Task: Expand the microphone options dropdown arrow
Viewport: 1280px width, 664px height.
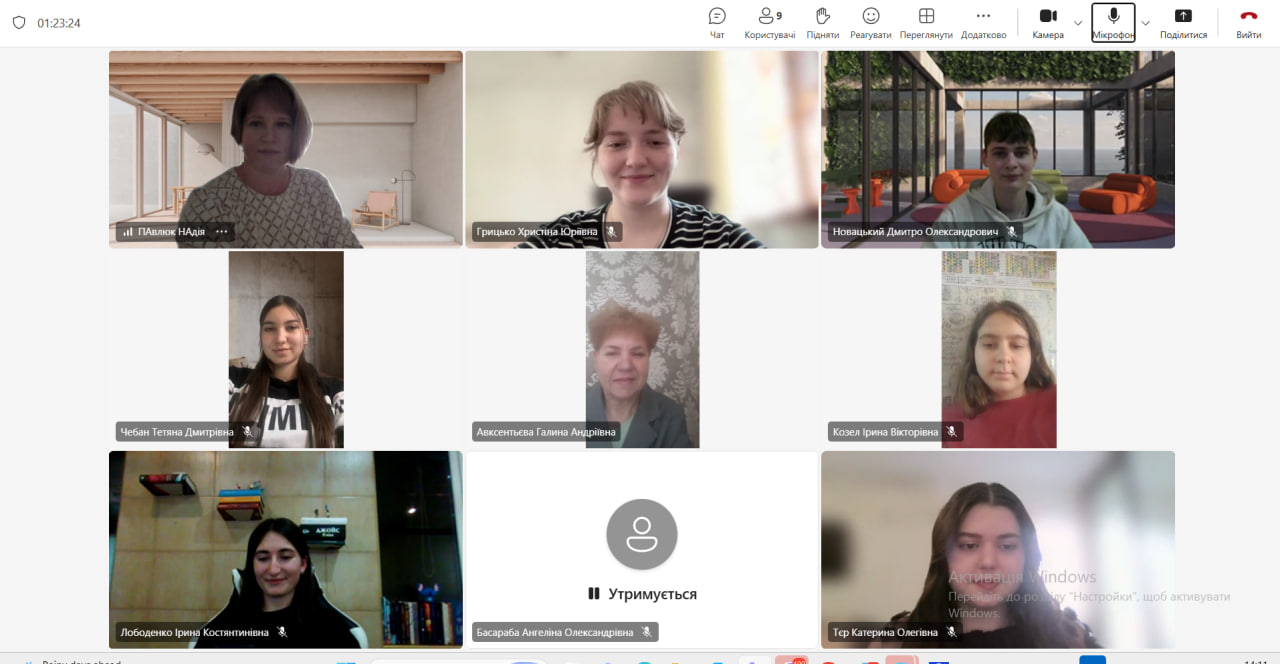Action: (1146, 23)
